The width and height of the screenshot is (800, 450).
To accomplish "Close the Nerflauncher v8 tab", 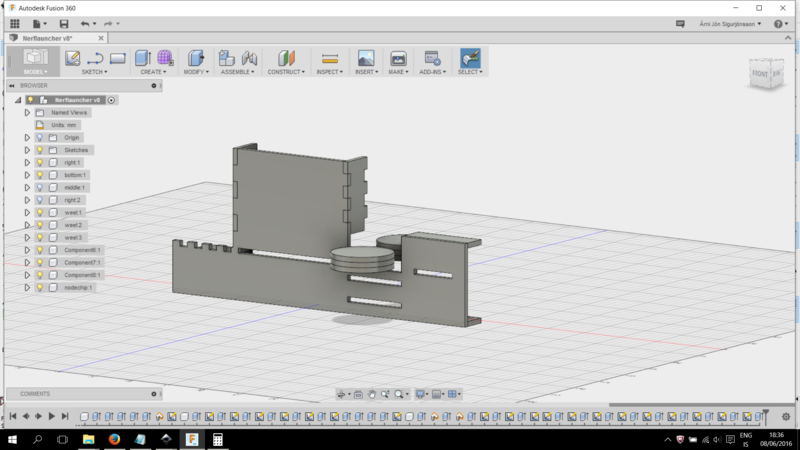I will point(101,38).
